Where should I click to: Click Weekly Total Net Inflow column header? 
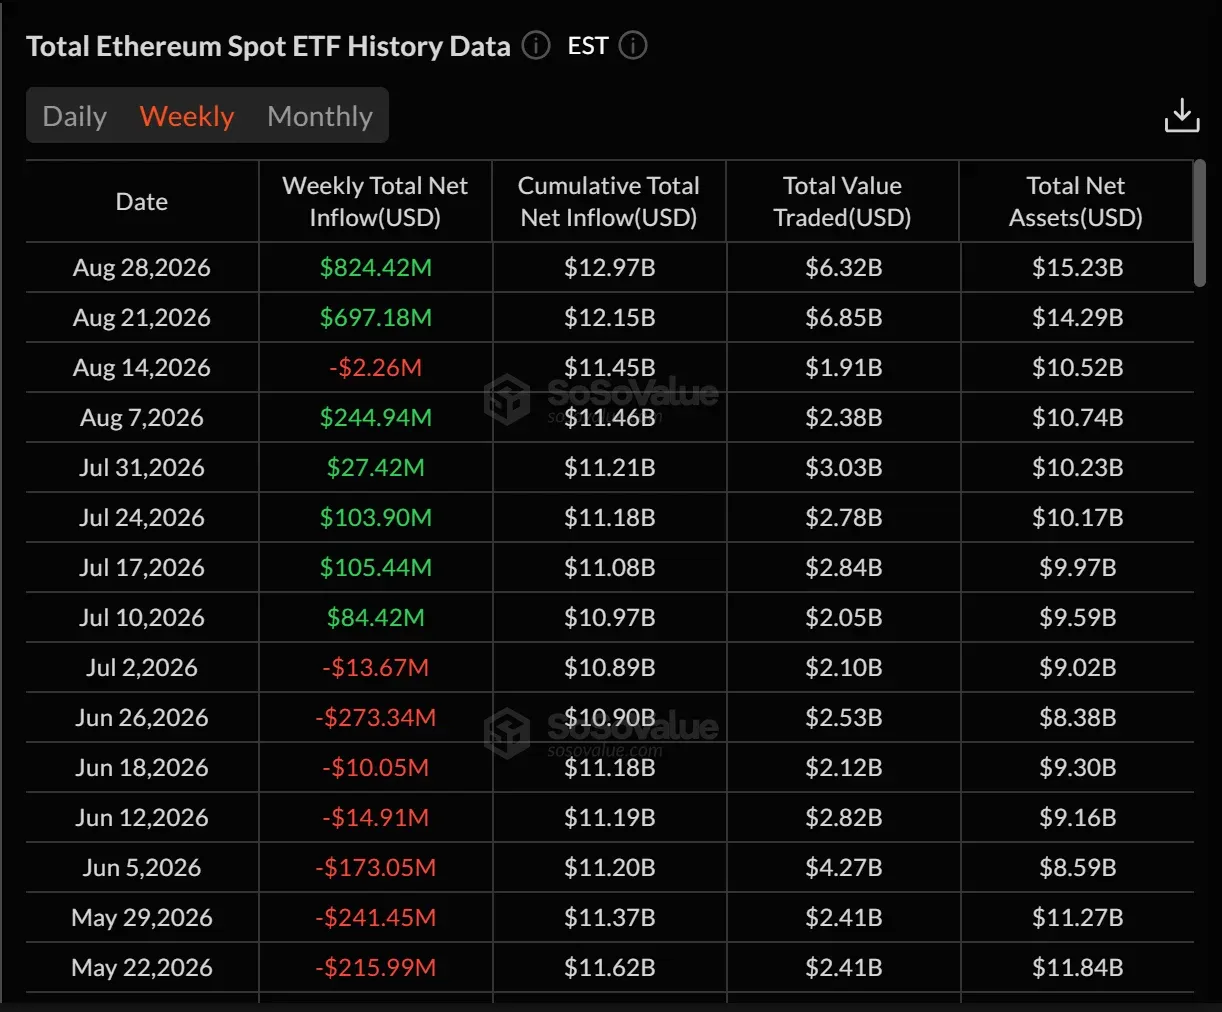click(x=375, y=201)
